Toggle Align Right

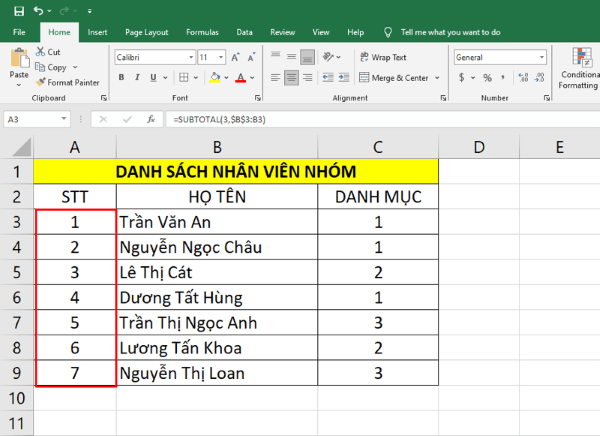click(x=307, y=78)
